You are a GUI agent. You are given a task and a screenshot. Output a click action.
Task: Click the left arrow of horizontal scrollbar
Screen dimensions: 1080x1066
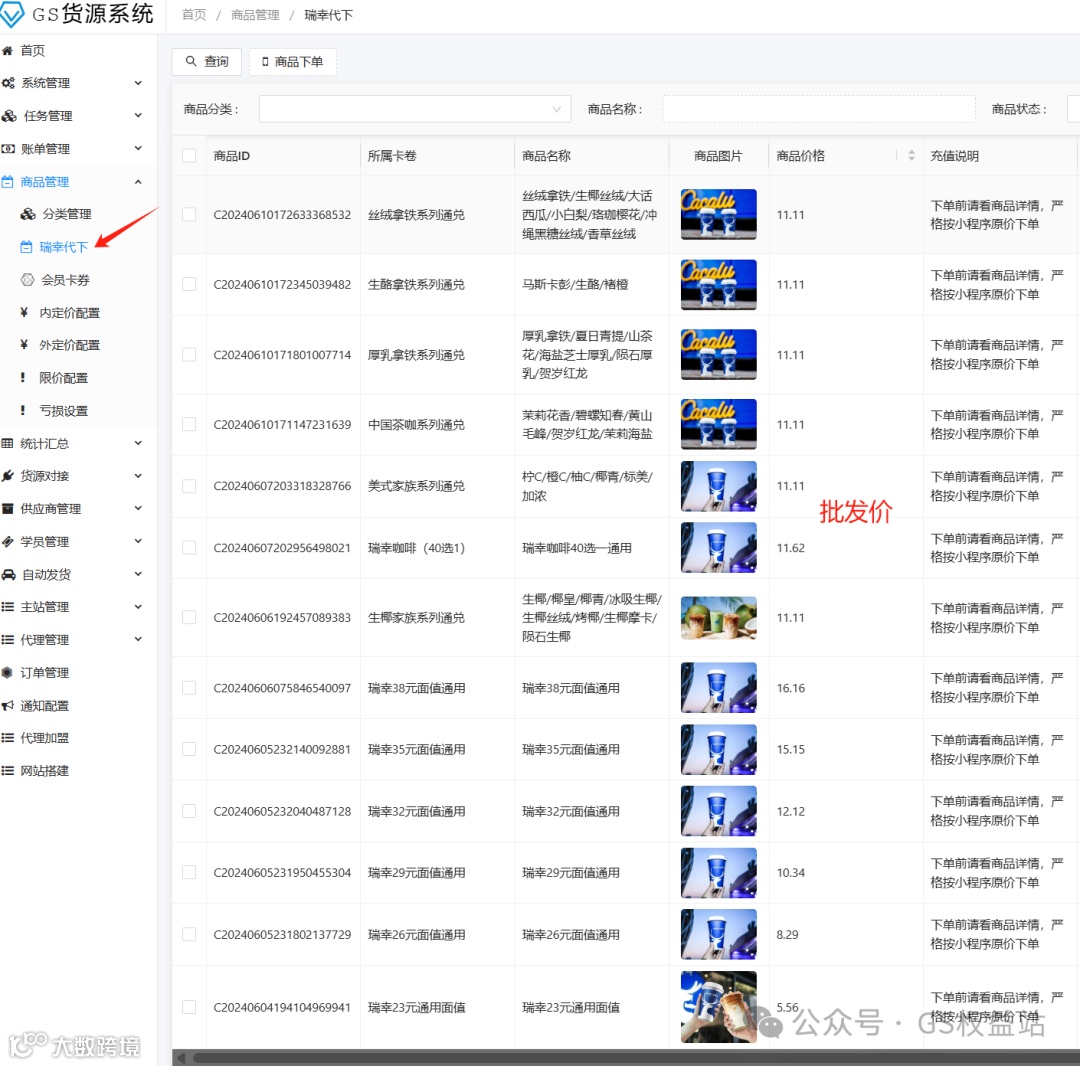pyautogui.click(x=180, y=1058)
